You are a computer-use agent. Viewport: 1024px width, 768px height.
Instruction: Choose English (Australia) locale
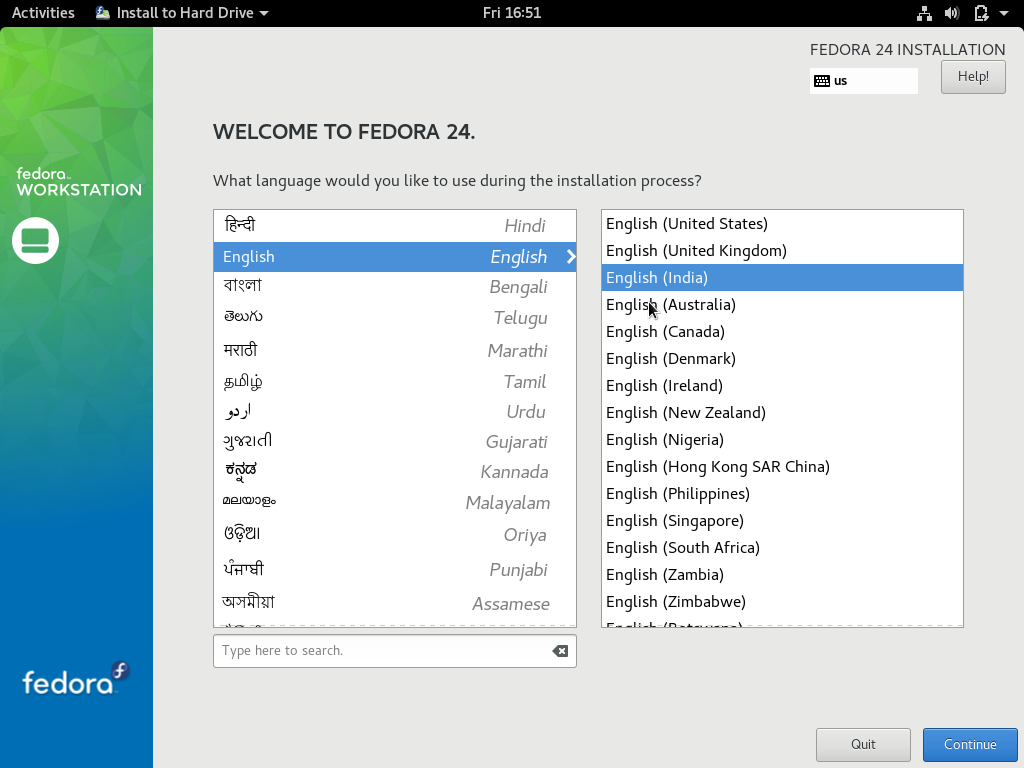(x=782, y=305)
